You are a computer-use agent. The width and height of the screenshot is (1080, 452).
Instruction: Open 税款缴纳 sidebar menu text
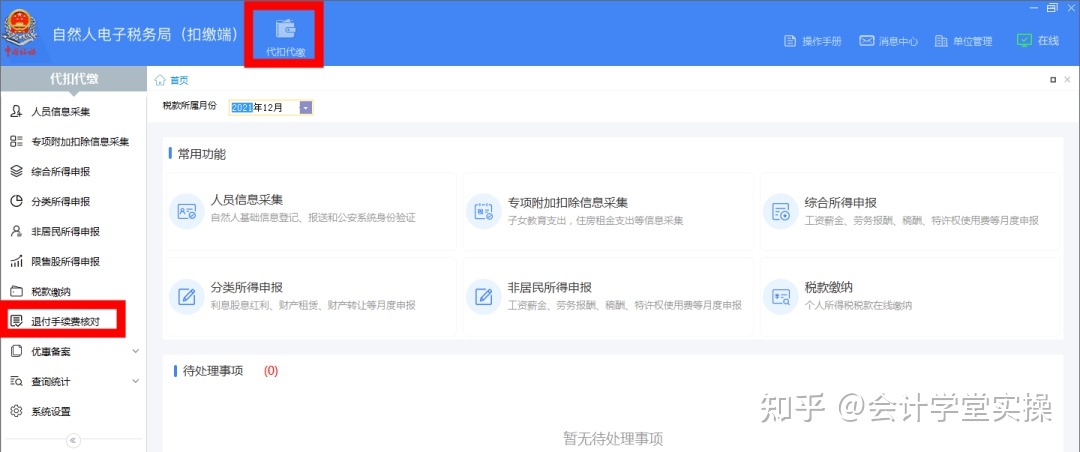pos(51,292)
